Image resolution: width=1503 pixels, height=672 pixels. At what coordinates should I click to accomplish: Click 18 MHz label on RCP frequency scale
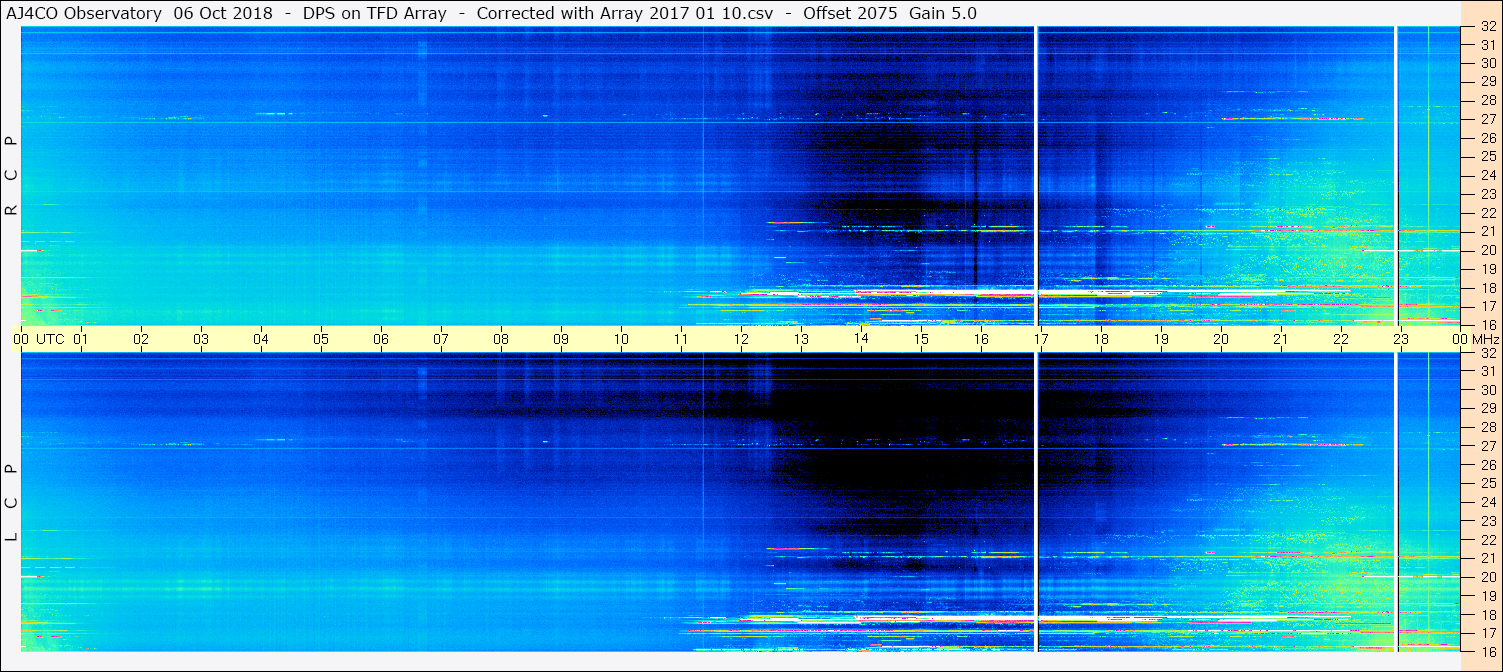pyautogui.click(x=1488, y=288)
